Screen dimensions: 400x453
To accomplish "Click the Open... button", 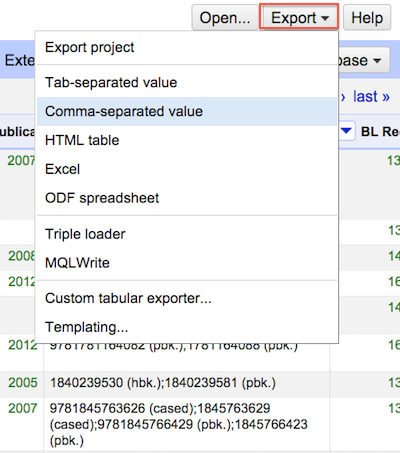I will pyautogui.click(x=225, y=17).
